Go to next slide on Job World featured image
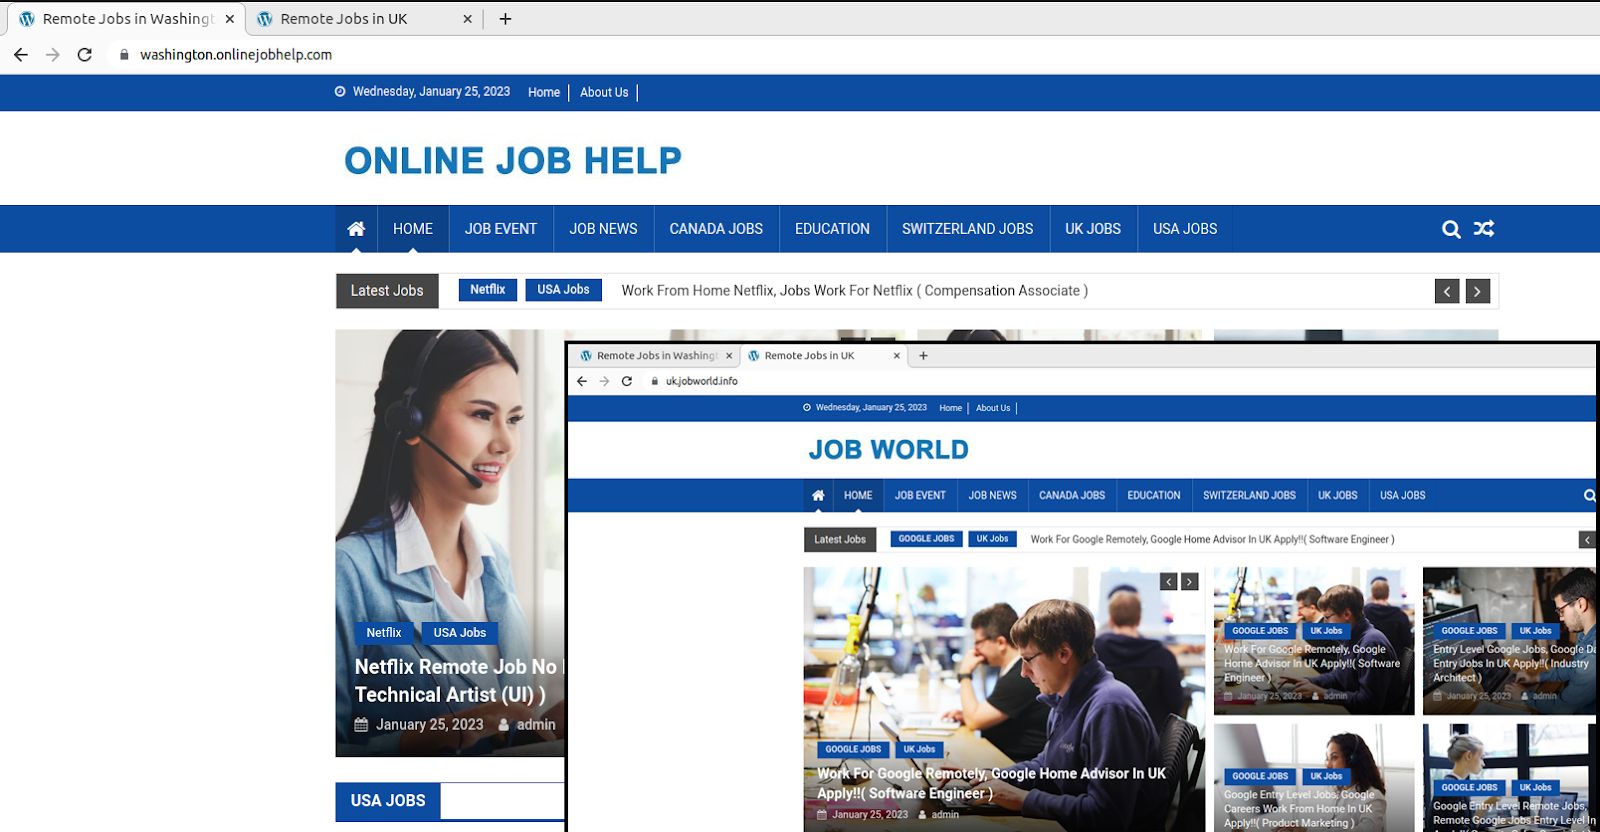 pos(1190,582)
